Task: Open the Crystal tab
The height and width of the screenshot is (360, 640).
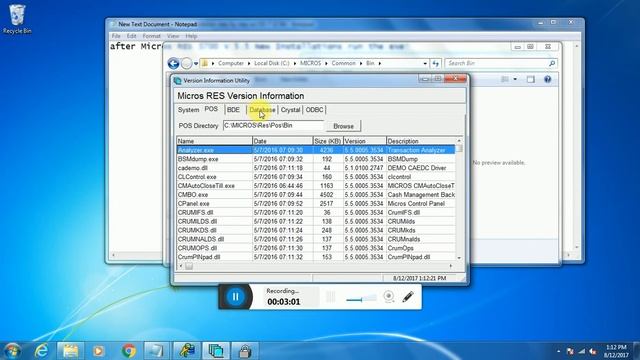Action: [290, 110]
